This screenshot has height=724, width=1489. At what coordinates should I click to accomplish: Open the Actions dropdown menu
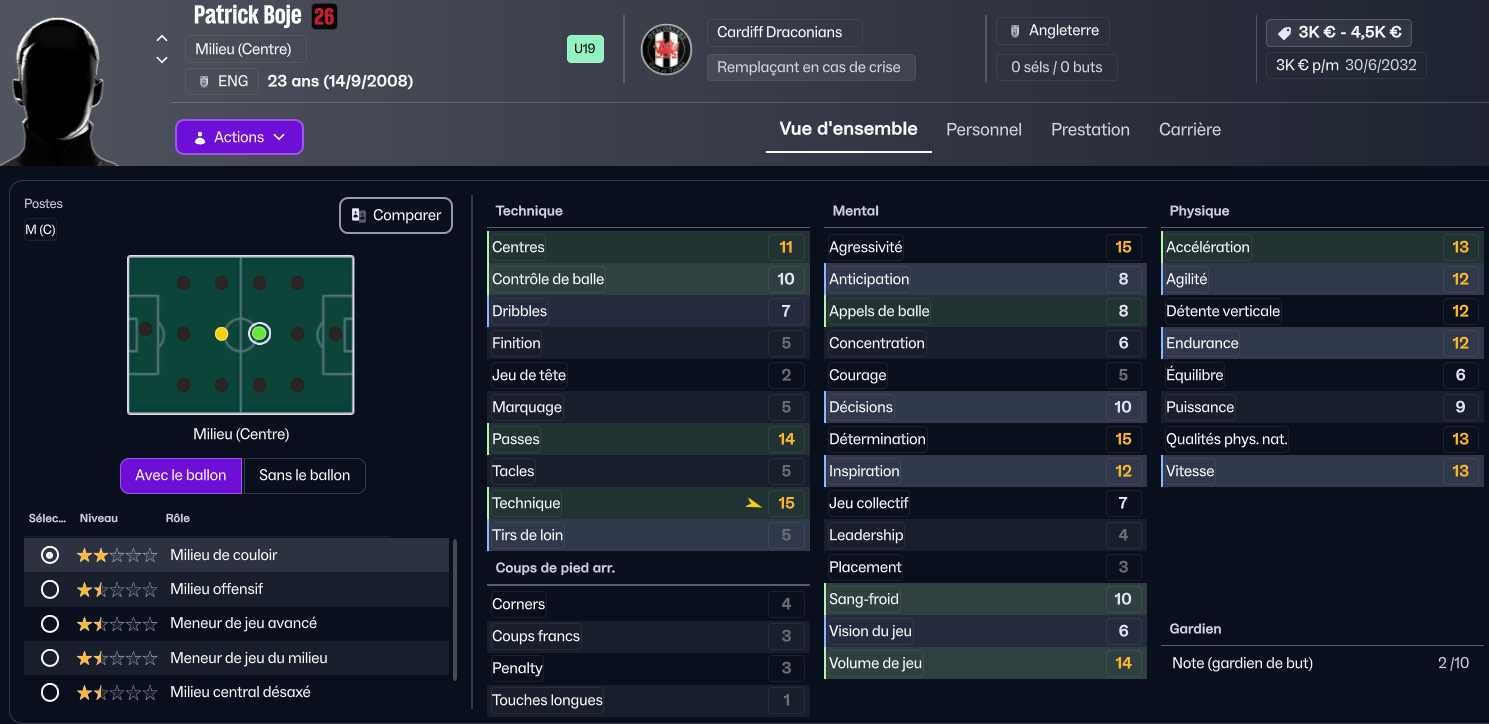(x=239, y=137)
